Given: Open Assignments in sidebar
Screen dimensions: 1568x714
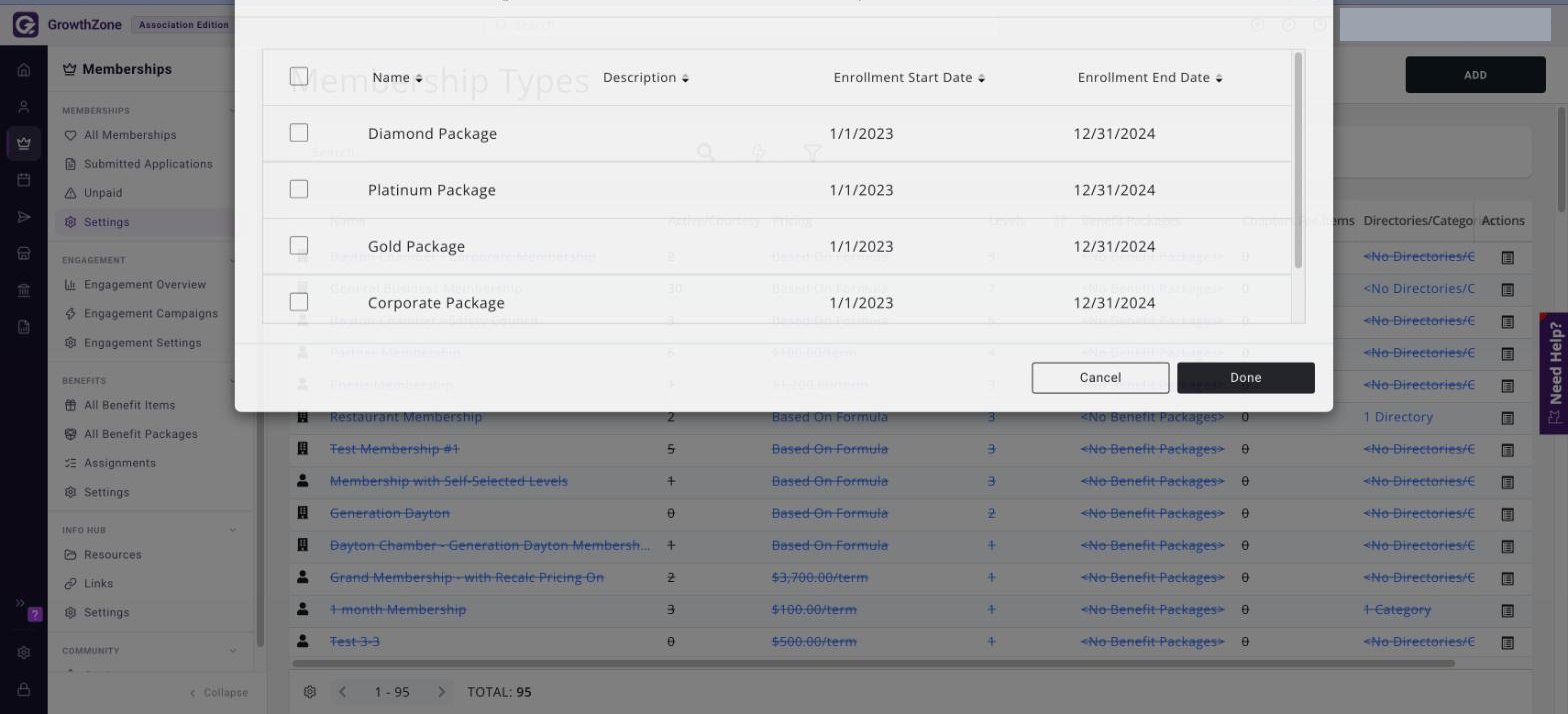Looking at the screenshot, I should pyautogui.click(x=120, y=463).
